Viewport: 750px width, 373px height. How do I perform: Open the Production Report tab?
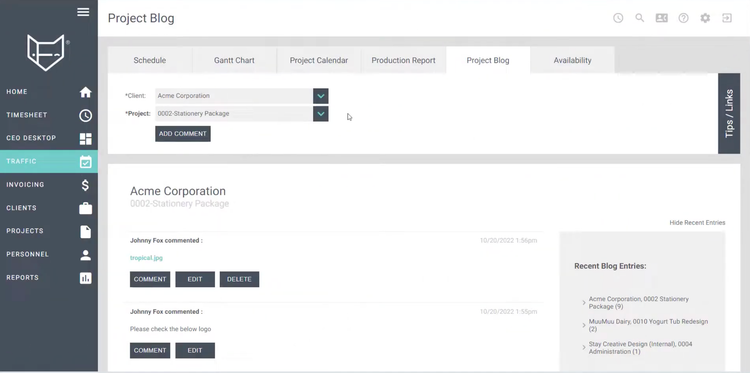(403, 60)
